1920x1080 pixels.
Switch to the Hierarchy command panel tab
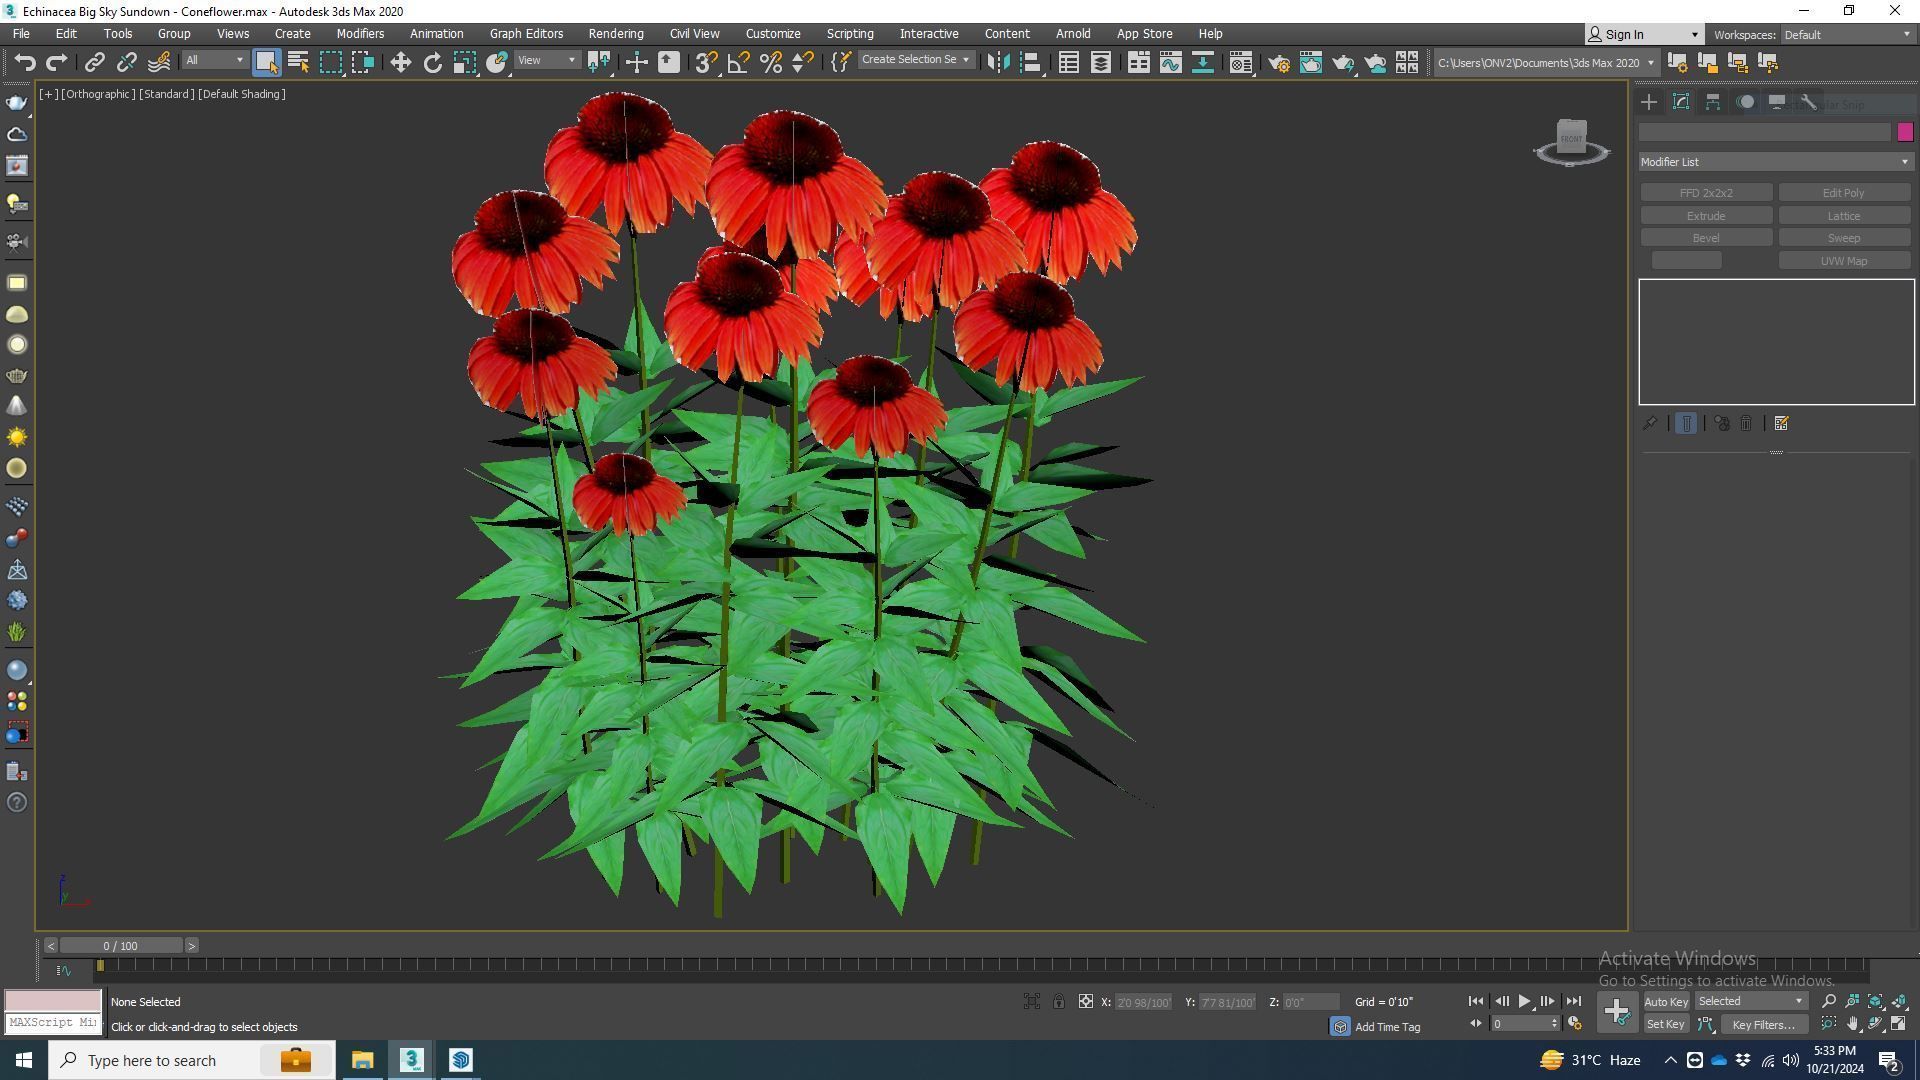(1713, 102)
